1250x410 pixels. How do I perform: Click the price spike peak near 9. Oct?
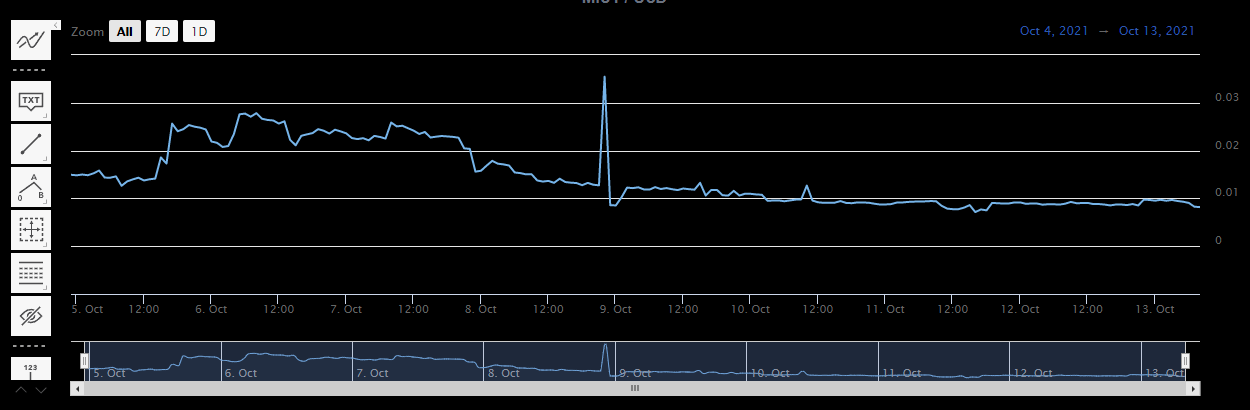[604, 76]
